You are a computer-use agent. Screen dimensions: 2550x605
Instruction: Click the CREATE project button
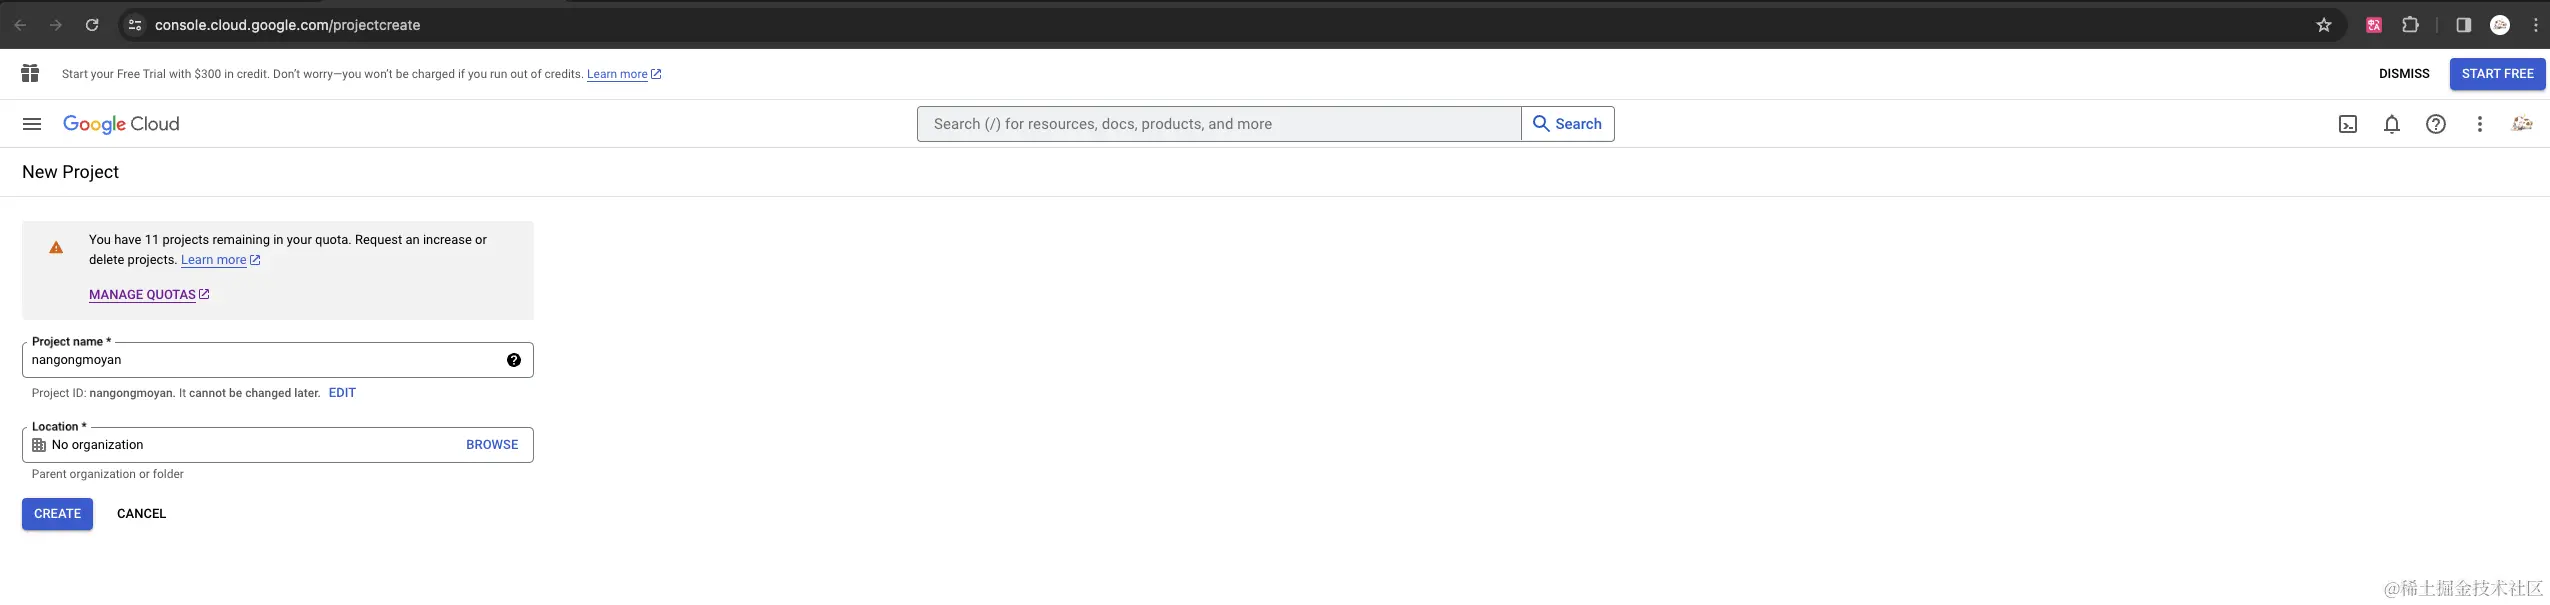pyautogui.click(x=58, y=514)
